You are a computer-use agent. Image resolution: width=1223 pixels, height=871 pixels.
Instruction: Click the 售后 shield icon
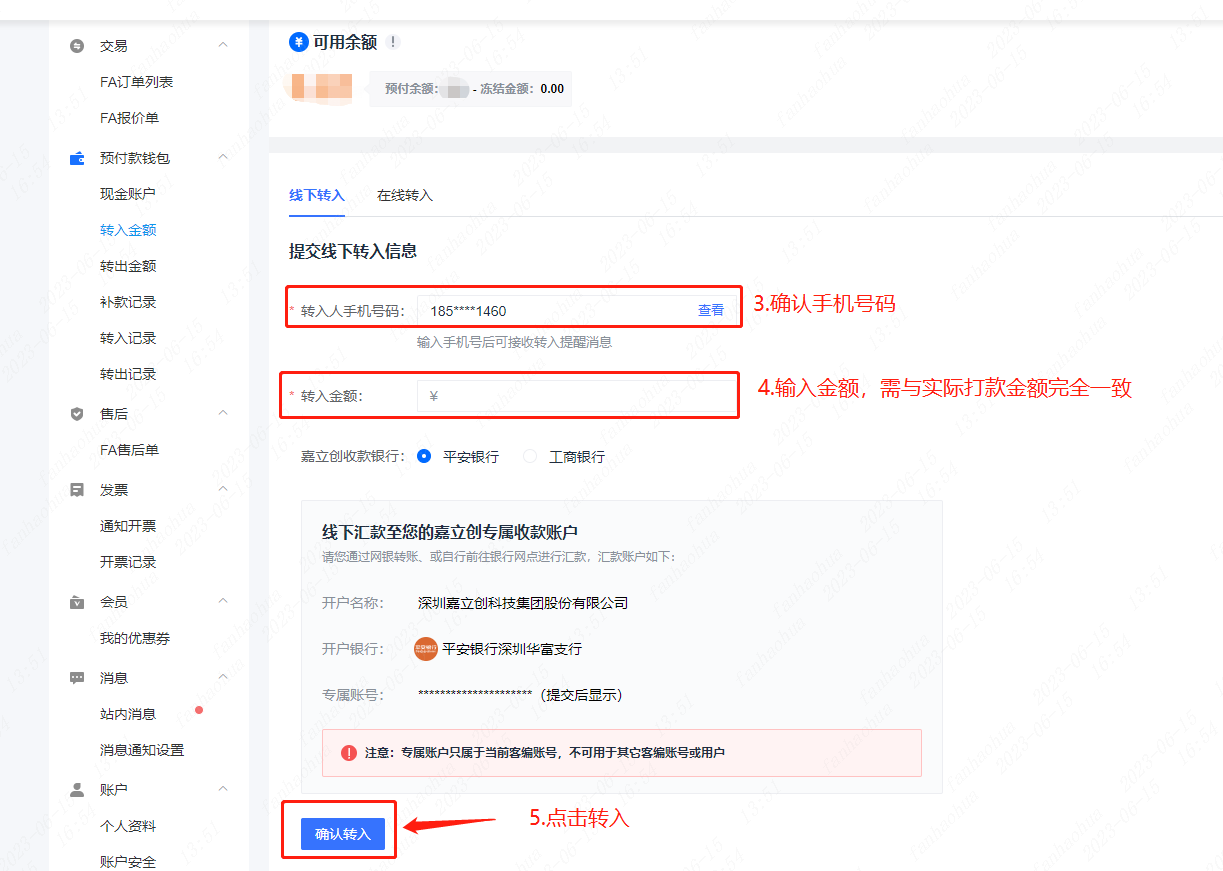coord(77,414)
